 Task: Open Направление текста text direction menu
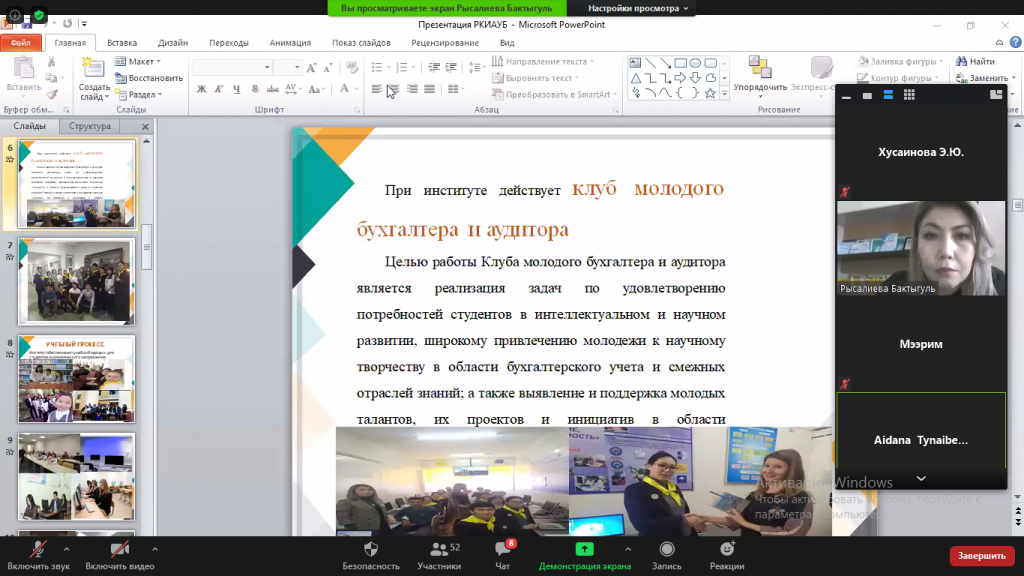pos(543,61)
